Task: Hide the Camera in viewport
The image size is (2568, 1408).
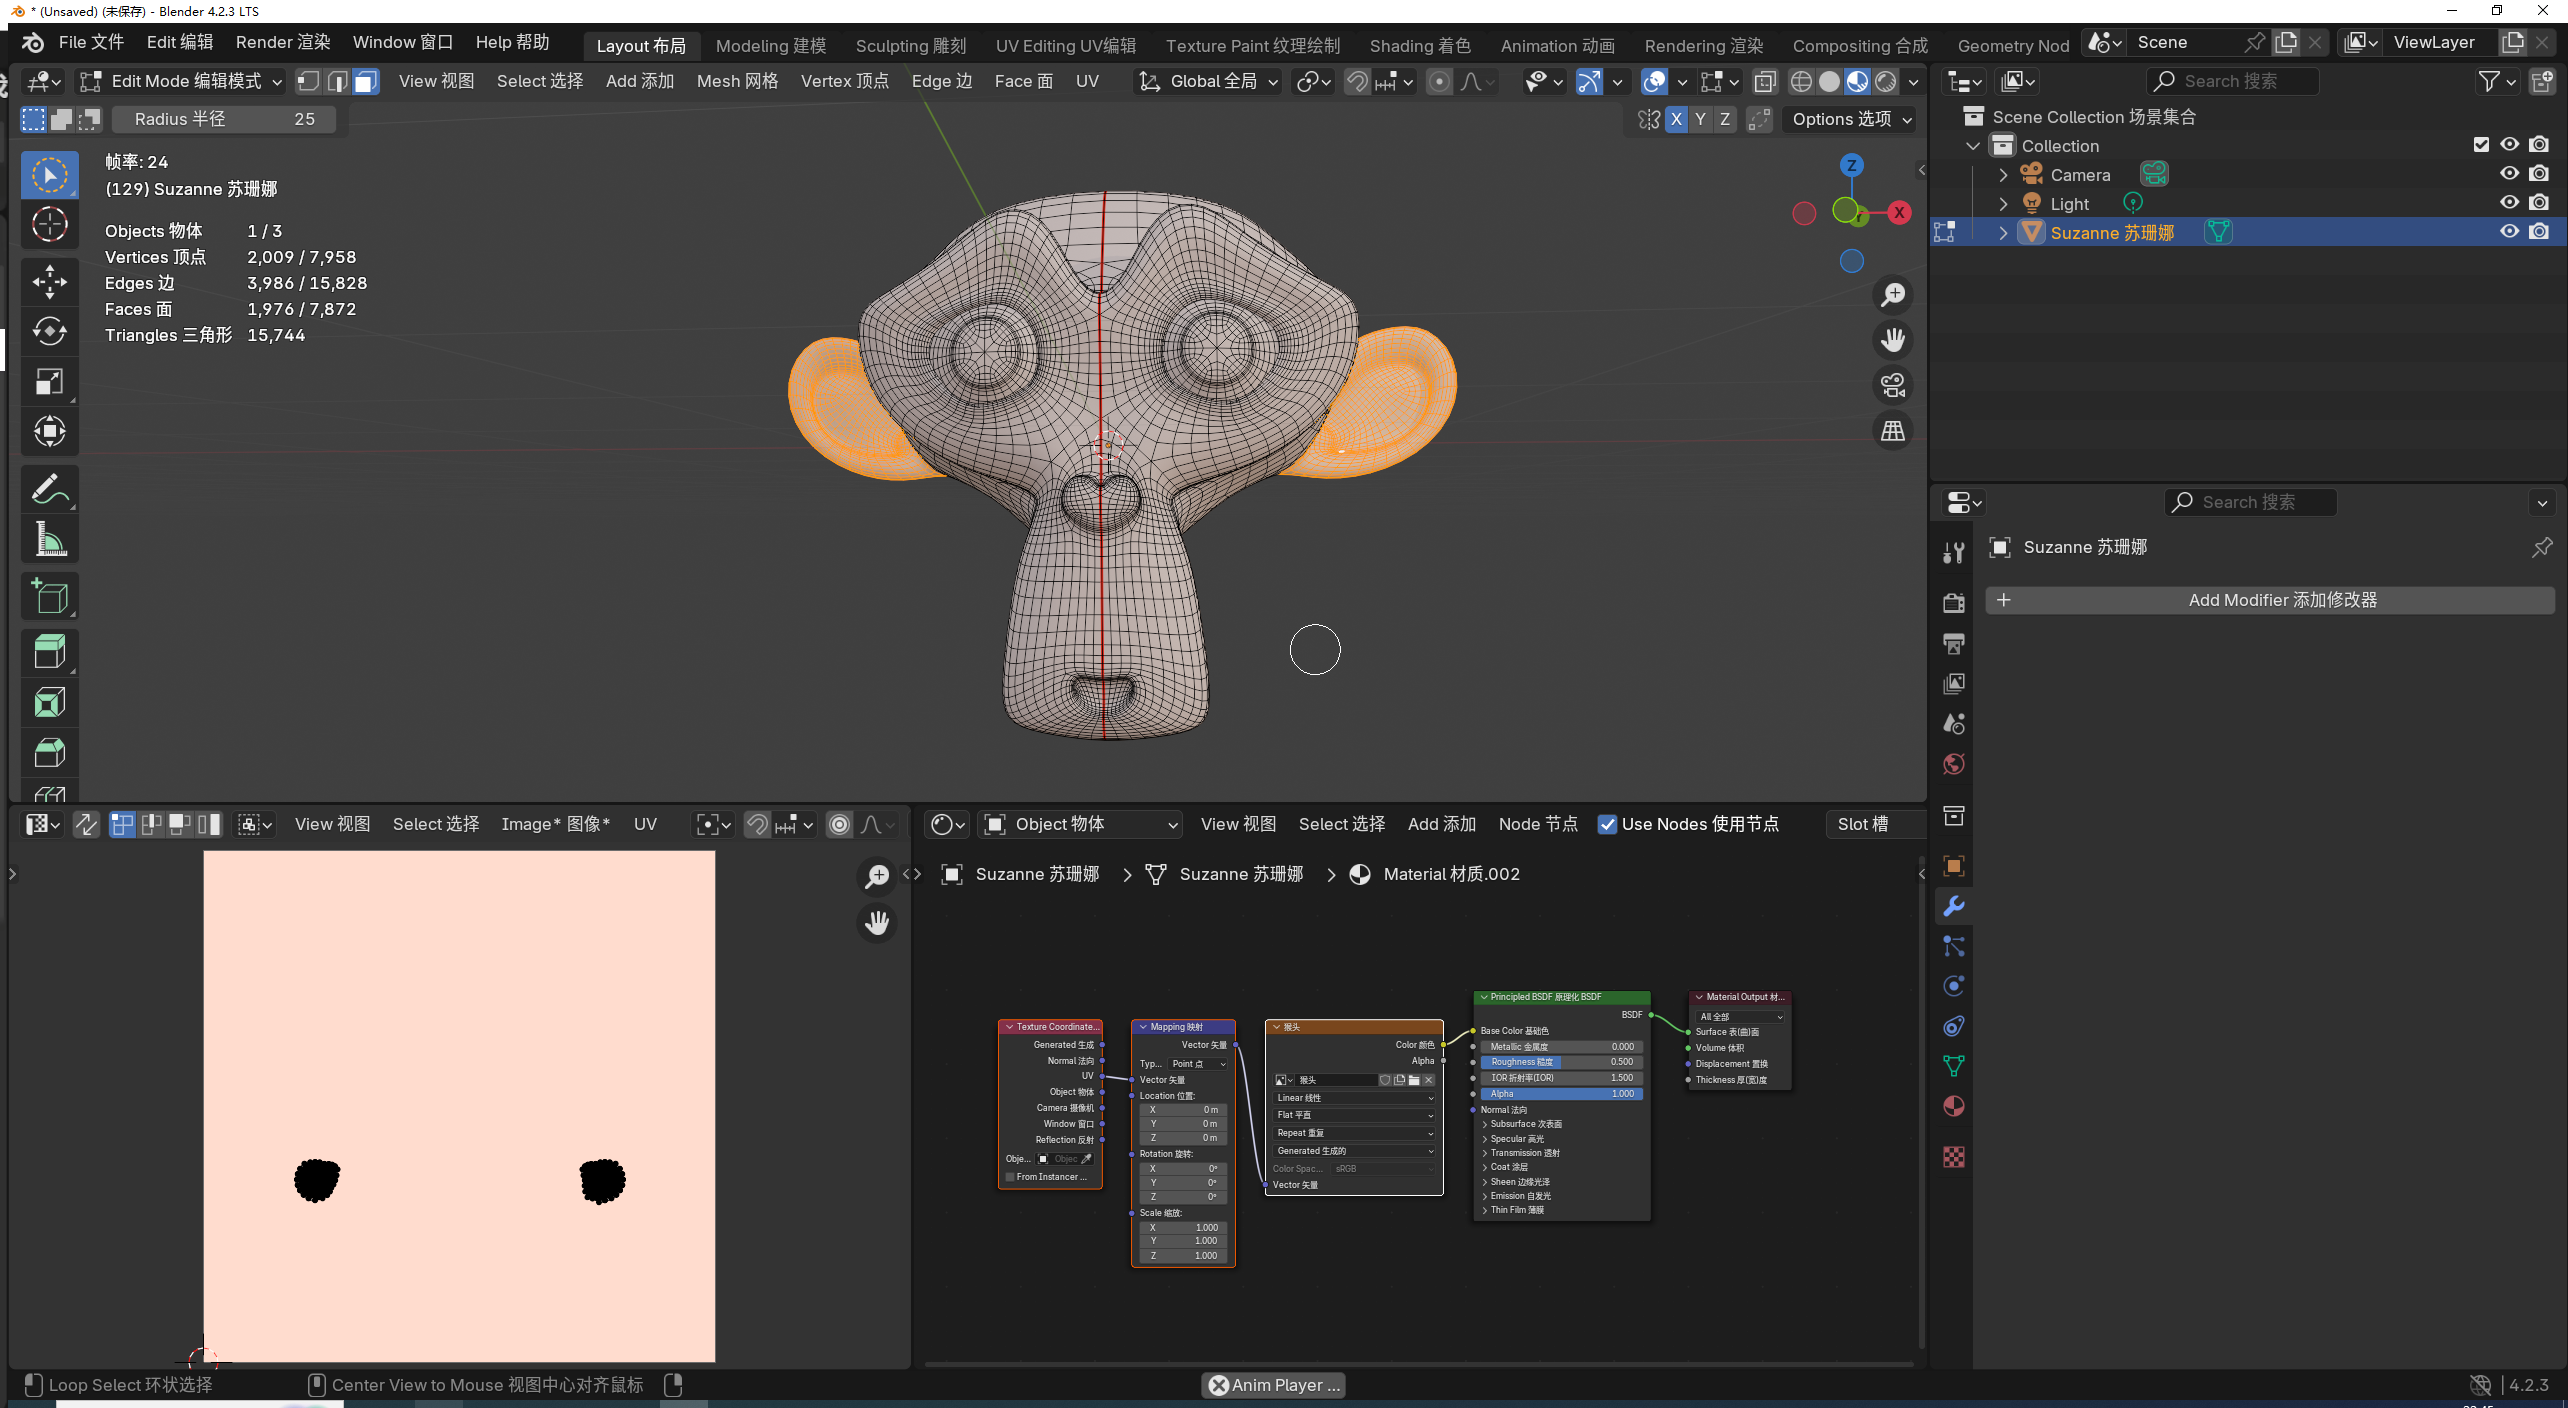Action: 2510,174
